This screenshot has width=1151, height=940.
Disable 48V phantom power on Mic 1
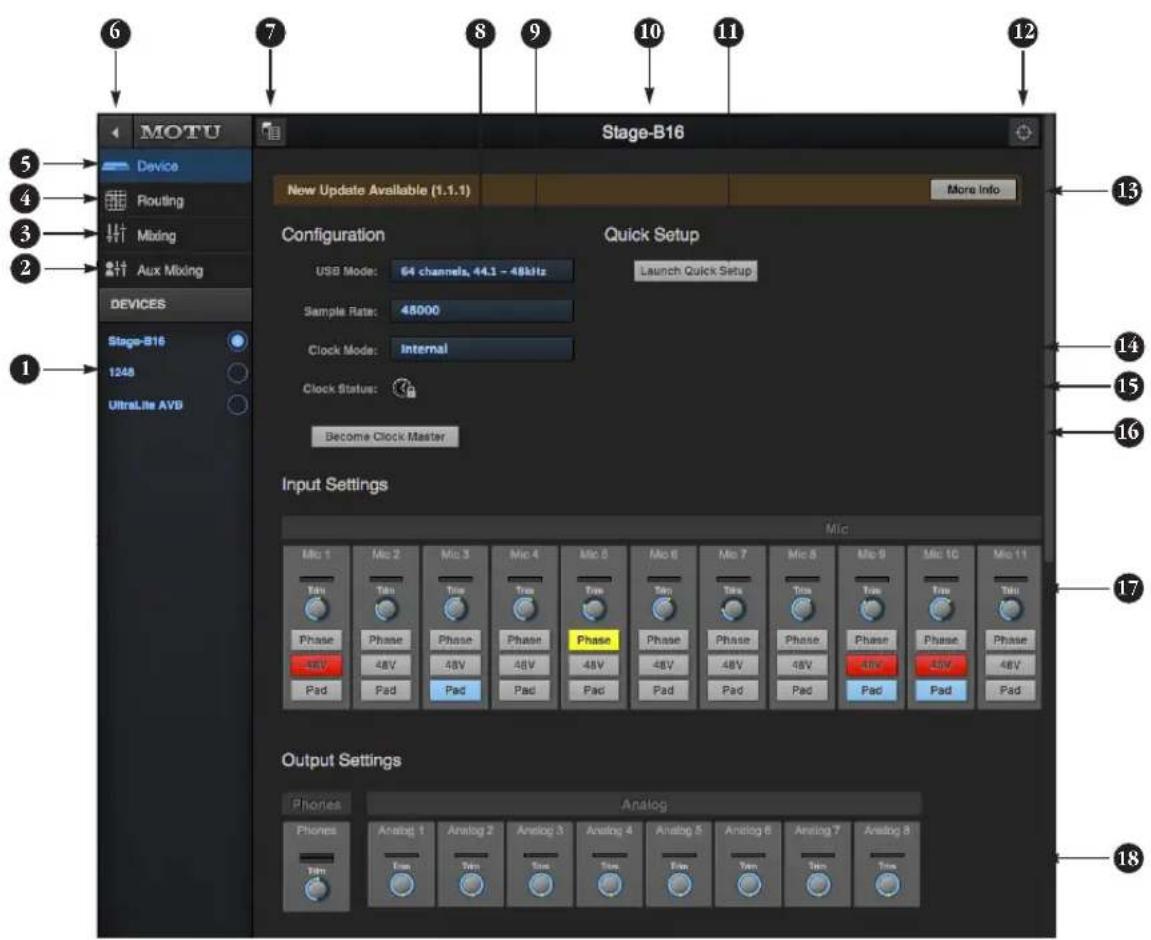[x=316, y=666]
